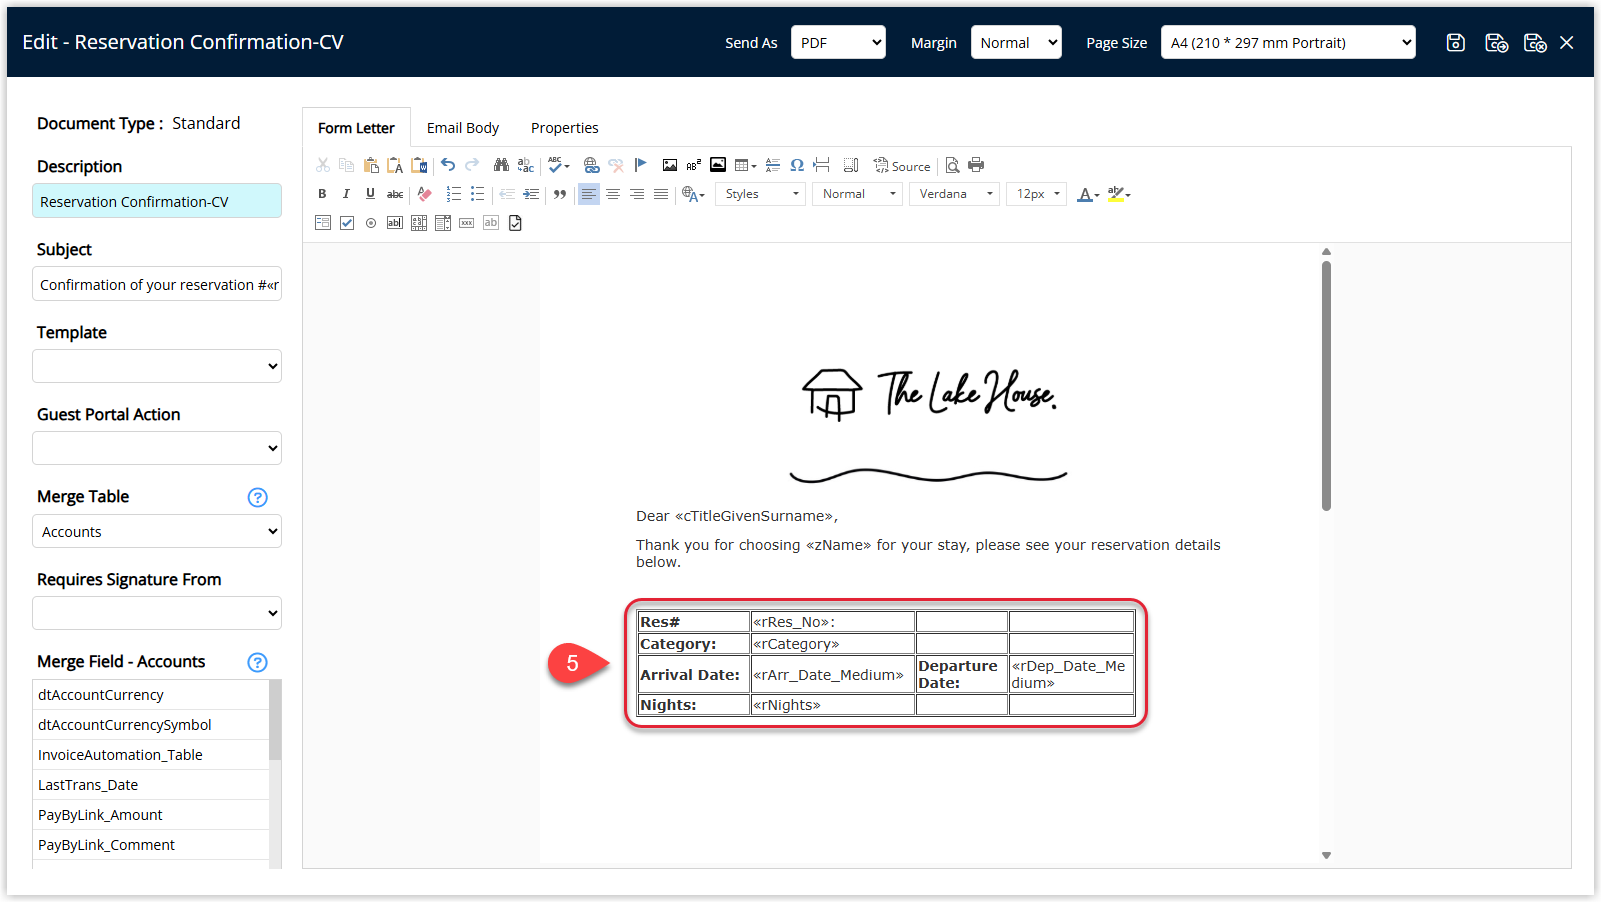Apply bold formatting
This screenshot has width=1602, height=903.
pos(322,194)
